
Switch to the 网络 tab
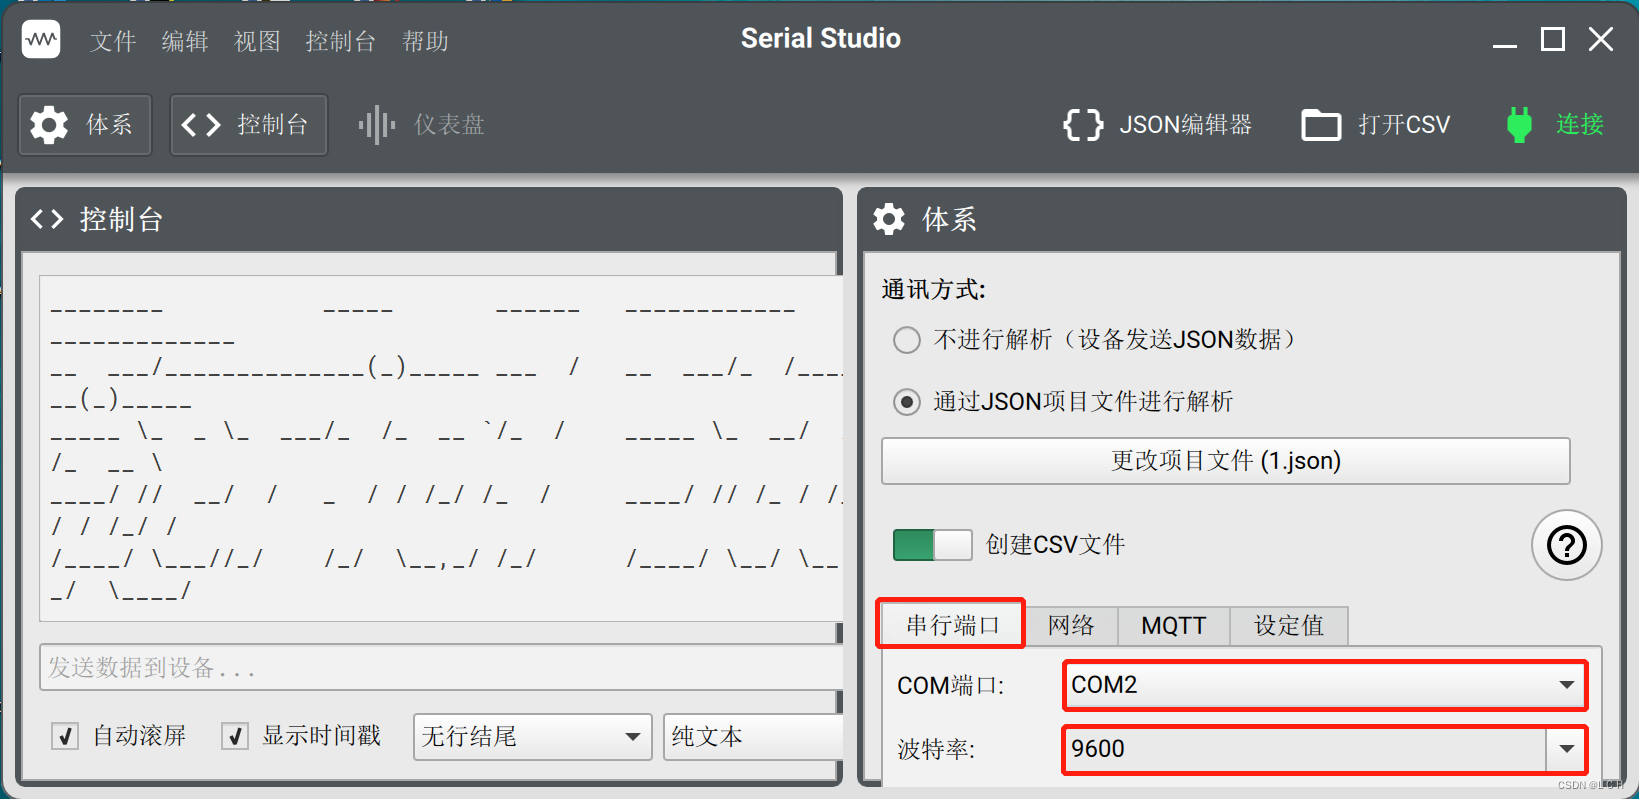(x=1071, y=626)
